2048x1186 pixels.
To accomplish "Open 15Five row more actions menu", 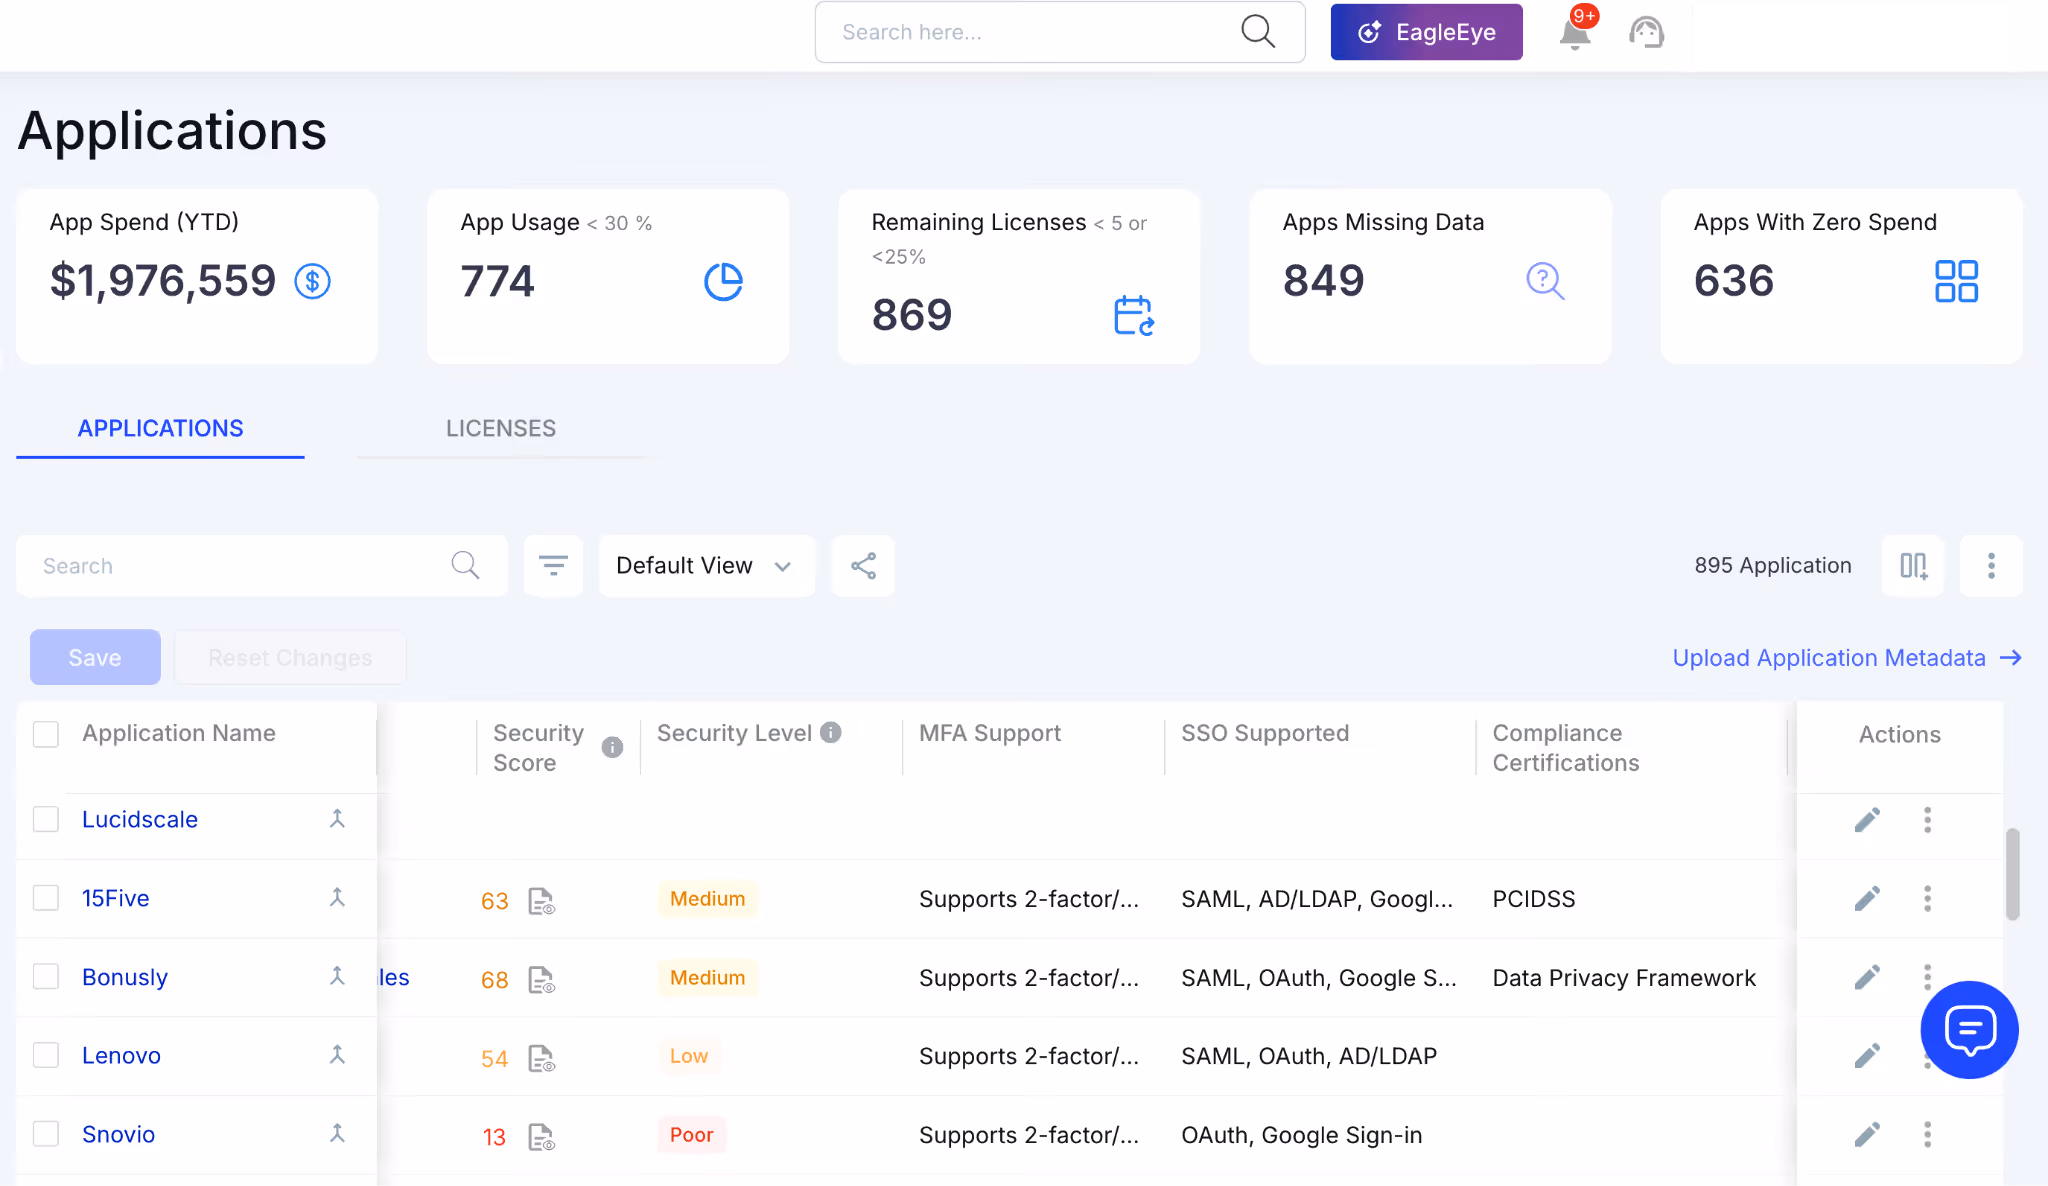I will coord(1927,898).
